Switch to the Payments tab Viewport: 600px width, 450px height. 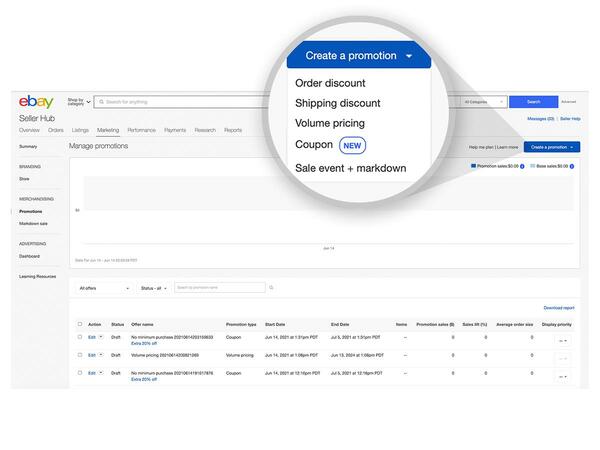(175, 130)
